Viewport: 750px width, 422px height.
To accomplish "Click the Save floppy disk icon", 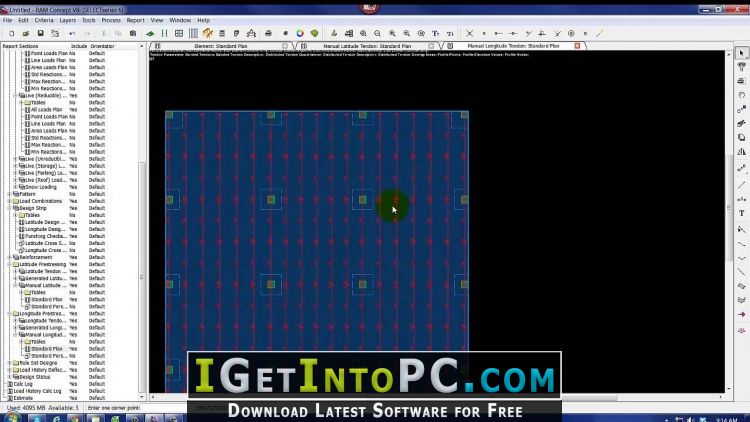I will pos(41,33).
